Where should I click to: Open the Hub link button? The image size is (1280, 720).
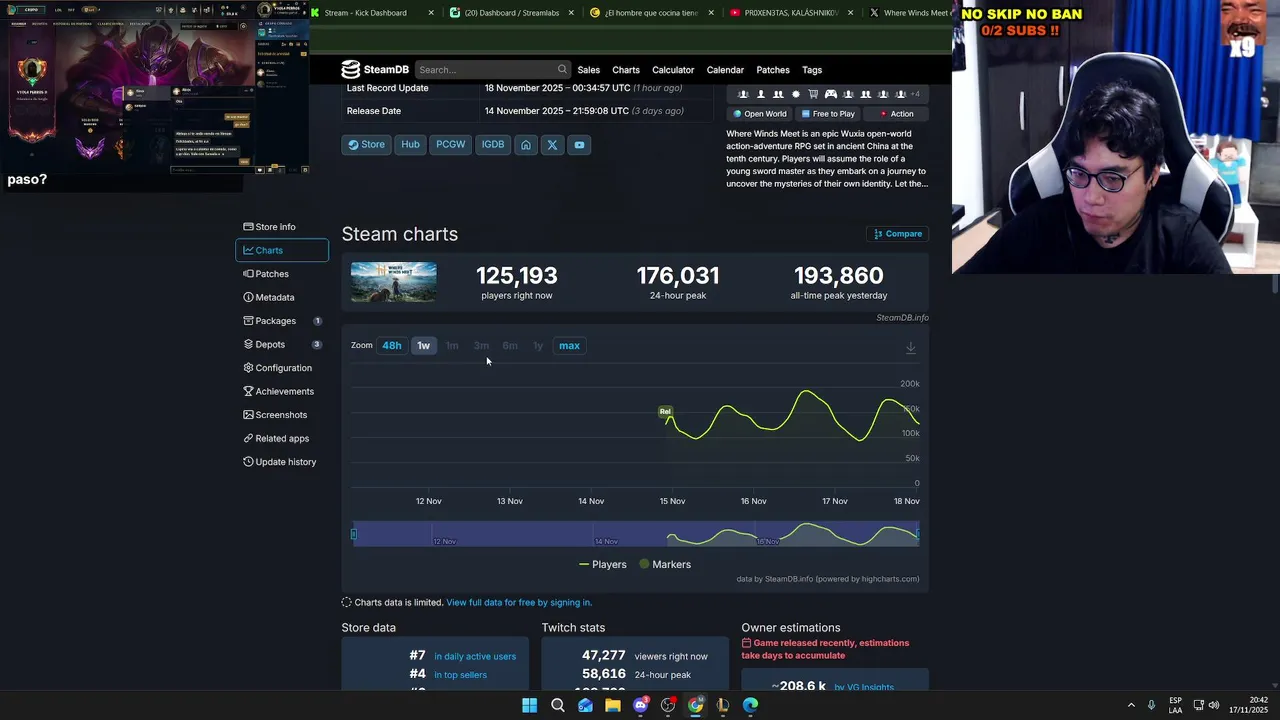[410, 145]
